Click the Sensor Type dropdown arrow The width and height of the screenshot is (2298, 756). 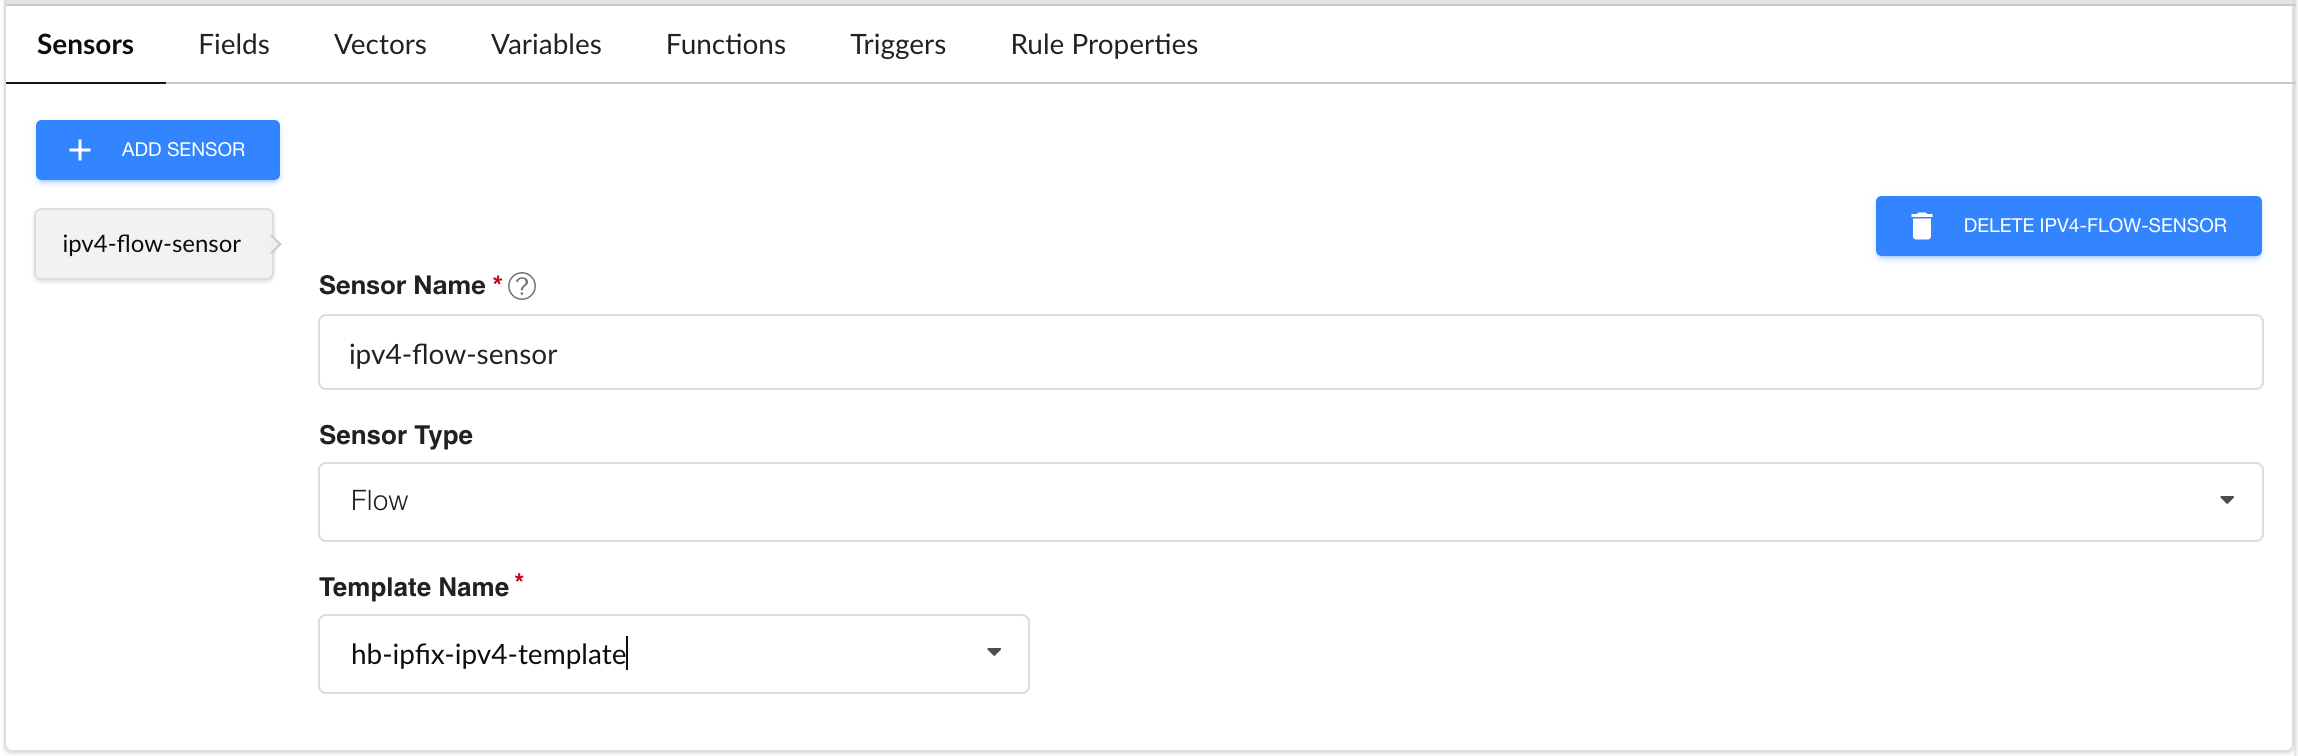[2226, 501]
